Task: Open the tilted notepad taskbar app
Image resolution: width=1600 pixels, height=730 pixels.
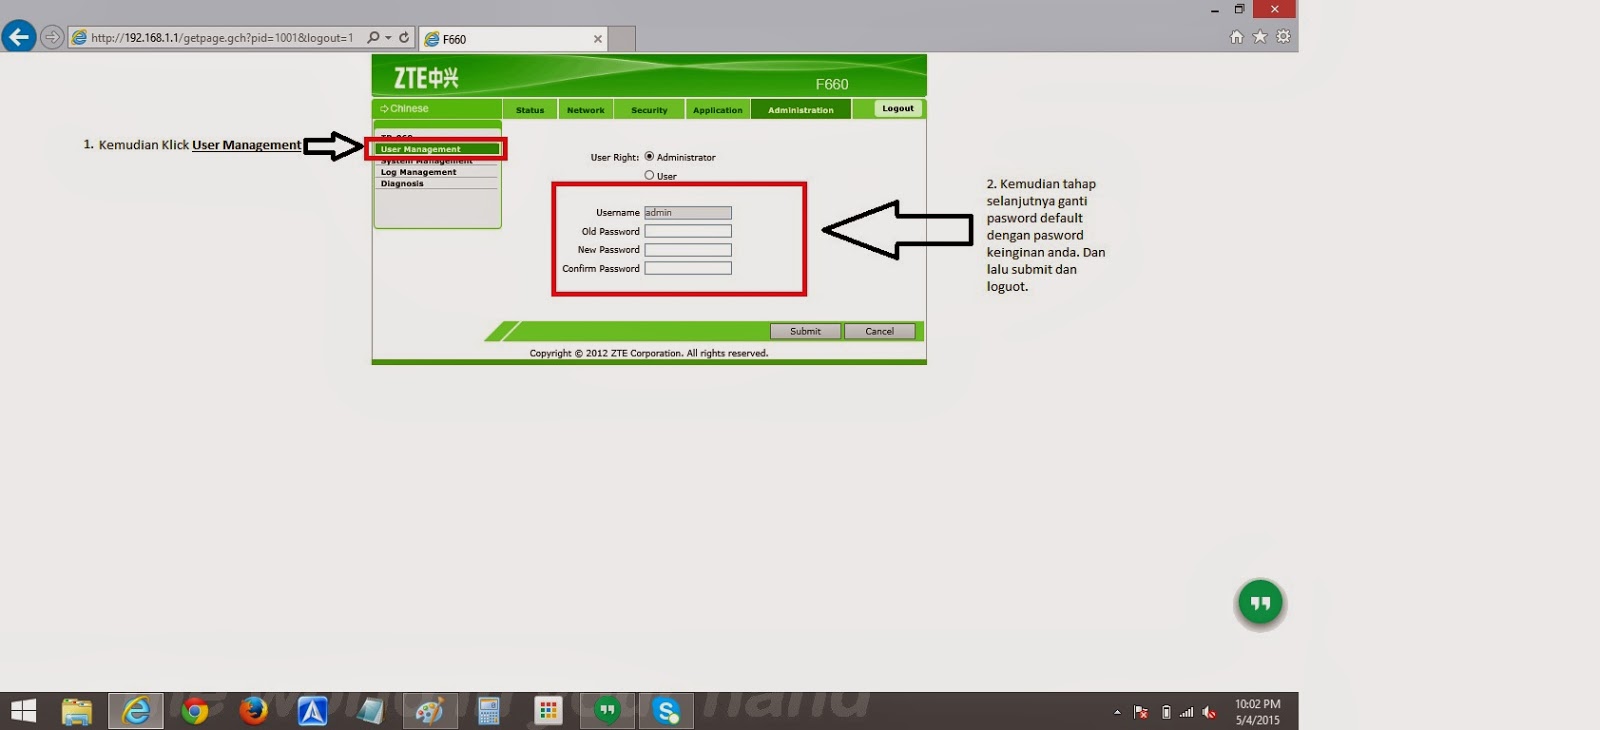Action: (x=370, y=711)
